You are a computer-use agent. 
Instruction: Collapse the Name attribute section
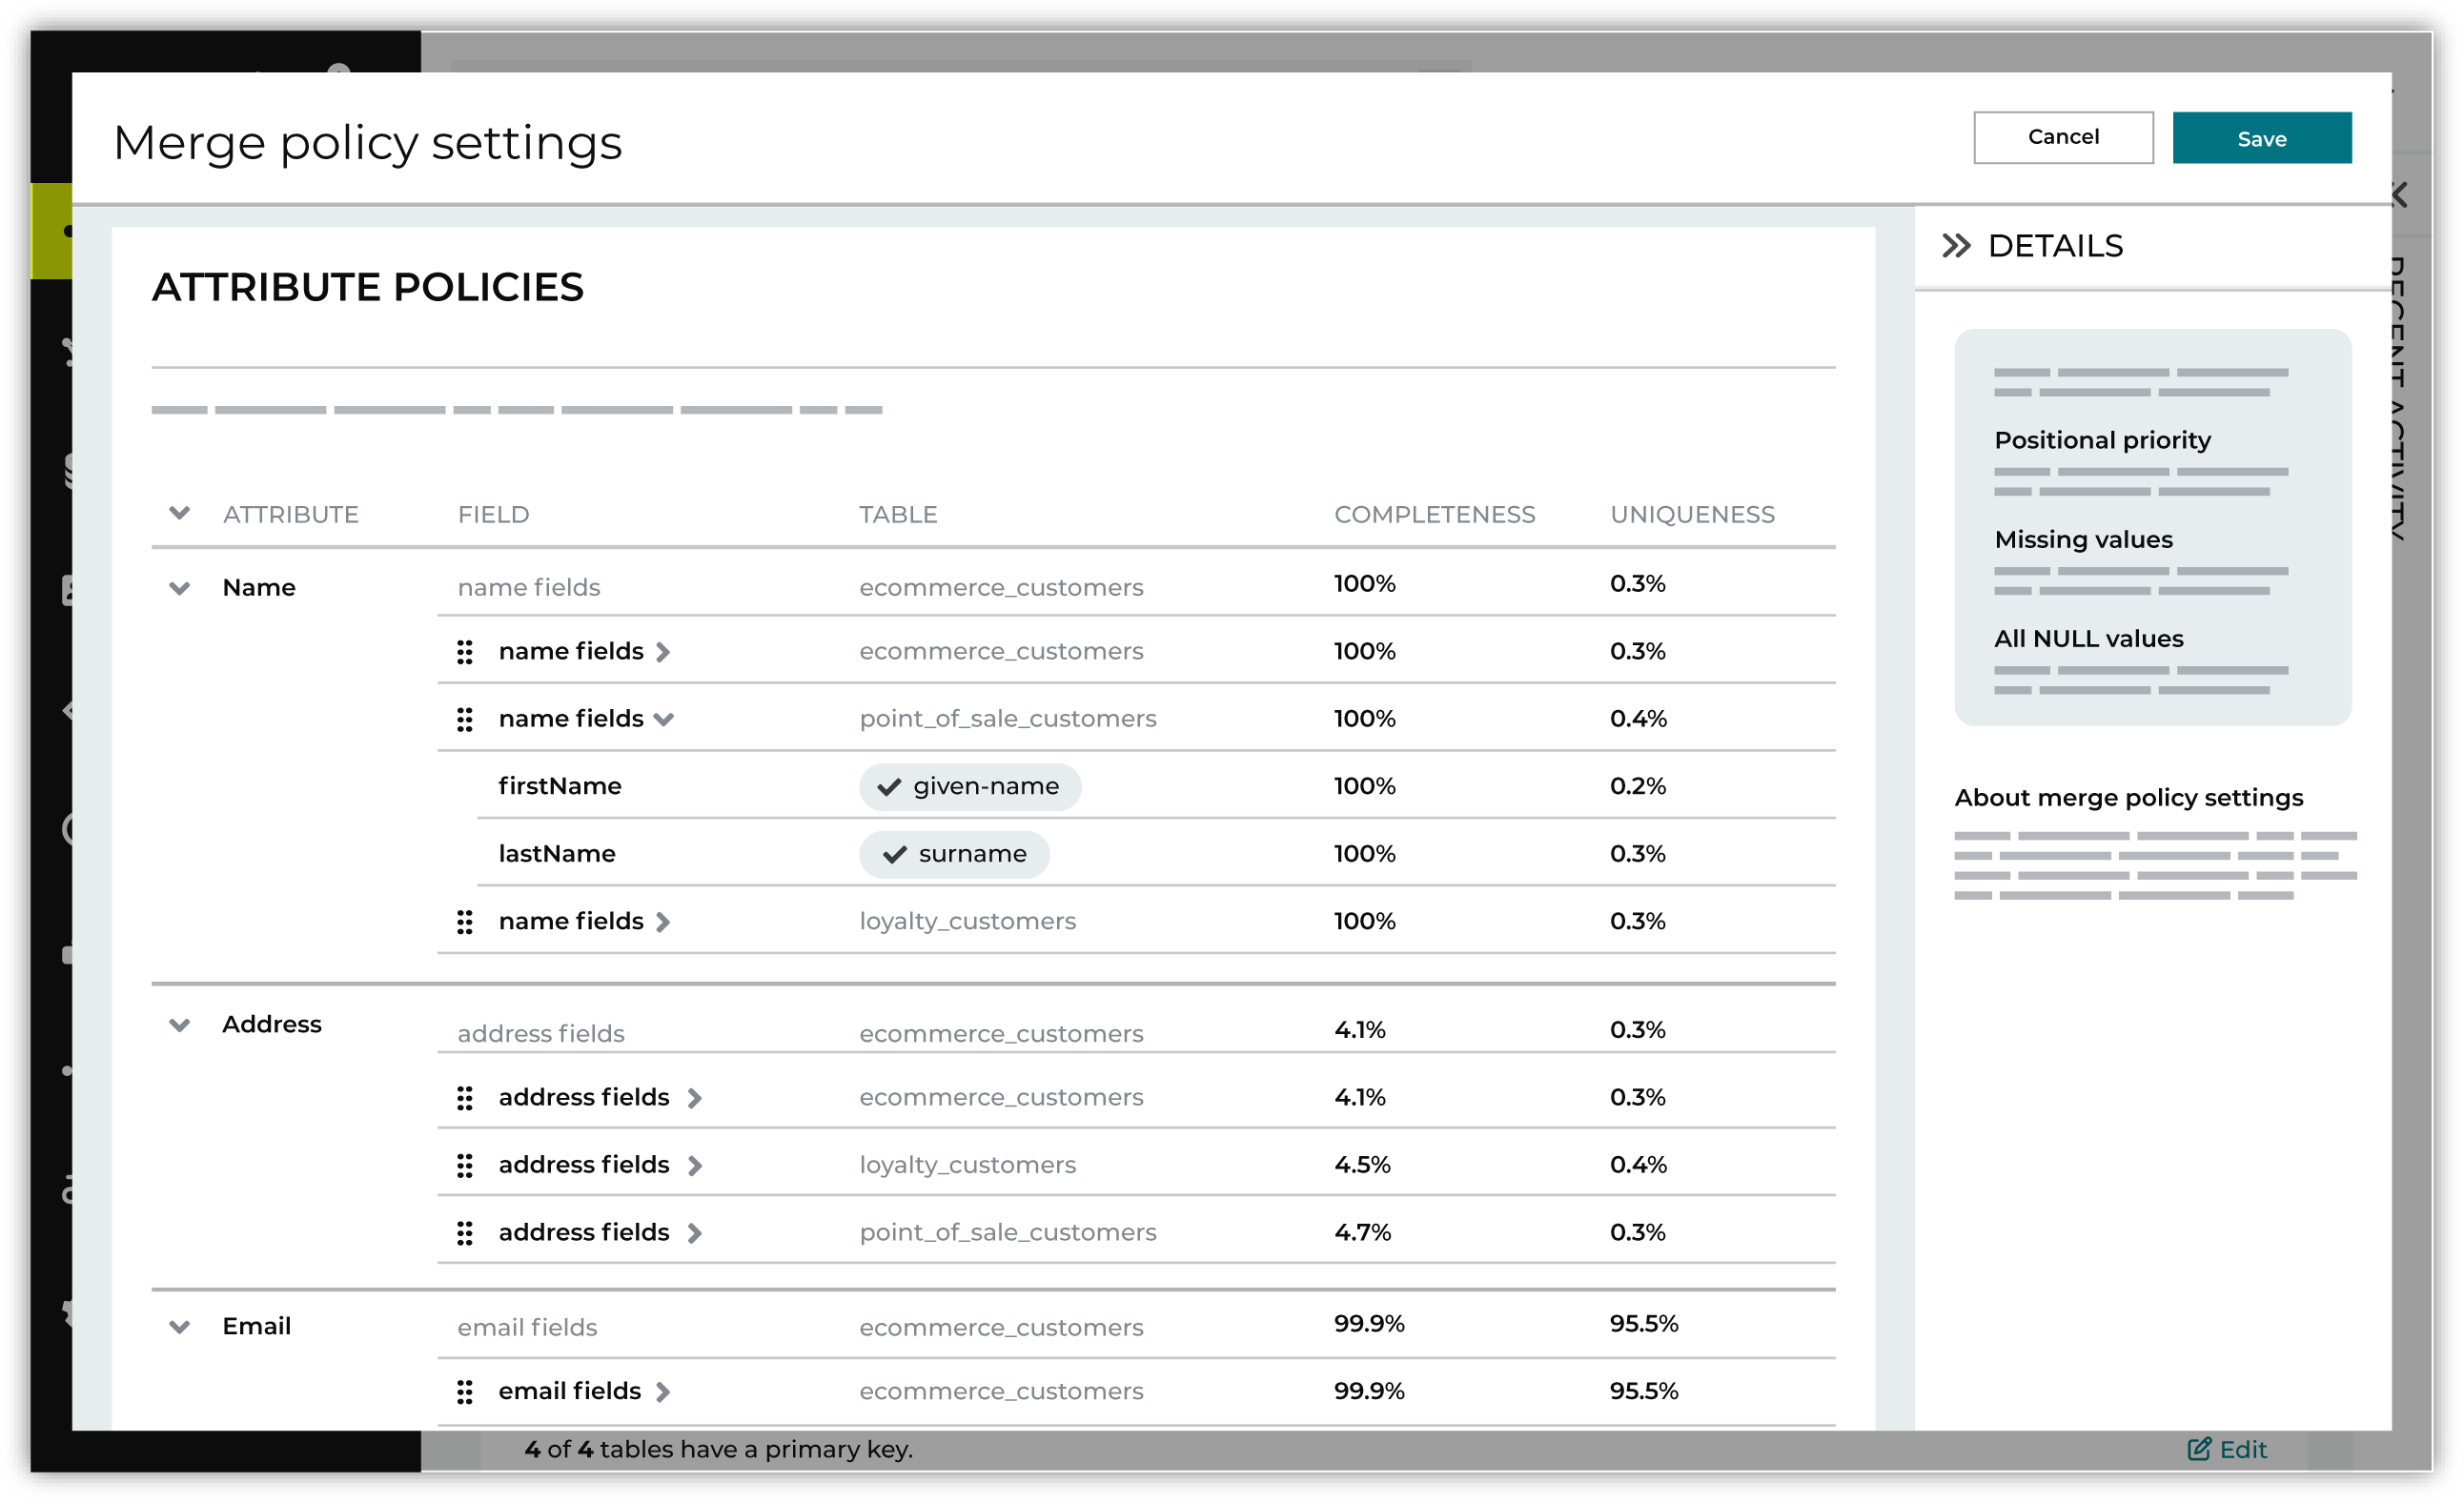180,588
